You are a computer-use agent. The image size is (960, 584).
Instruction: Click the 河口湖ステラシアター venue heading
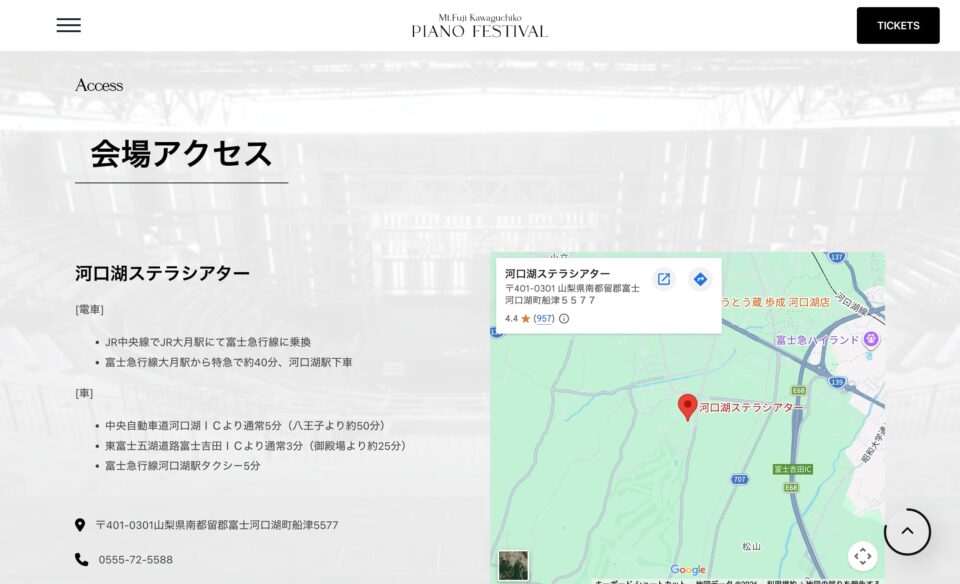(x=162, y=273)
